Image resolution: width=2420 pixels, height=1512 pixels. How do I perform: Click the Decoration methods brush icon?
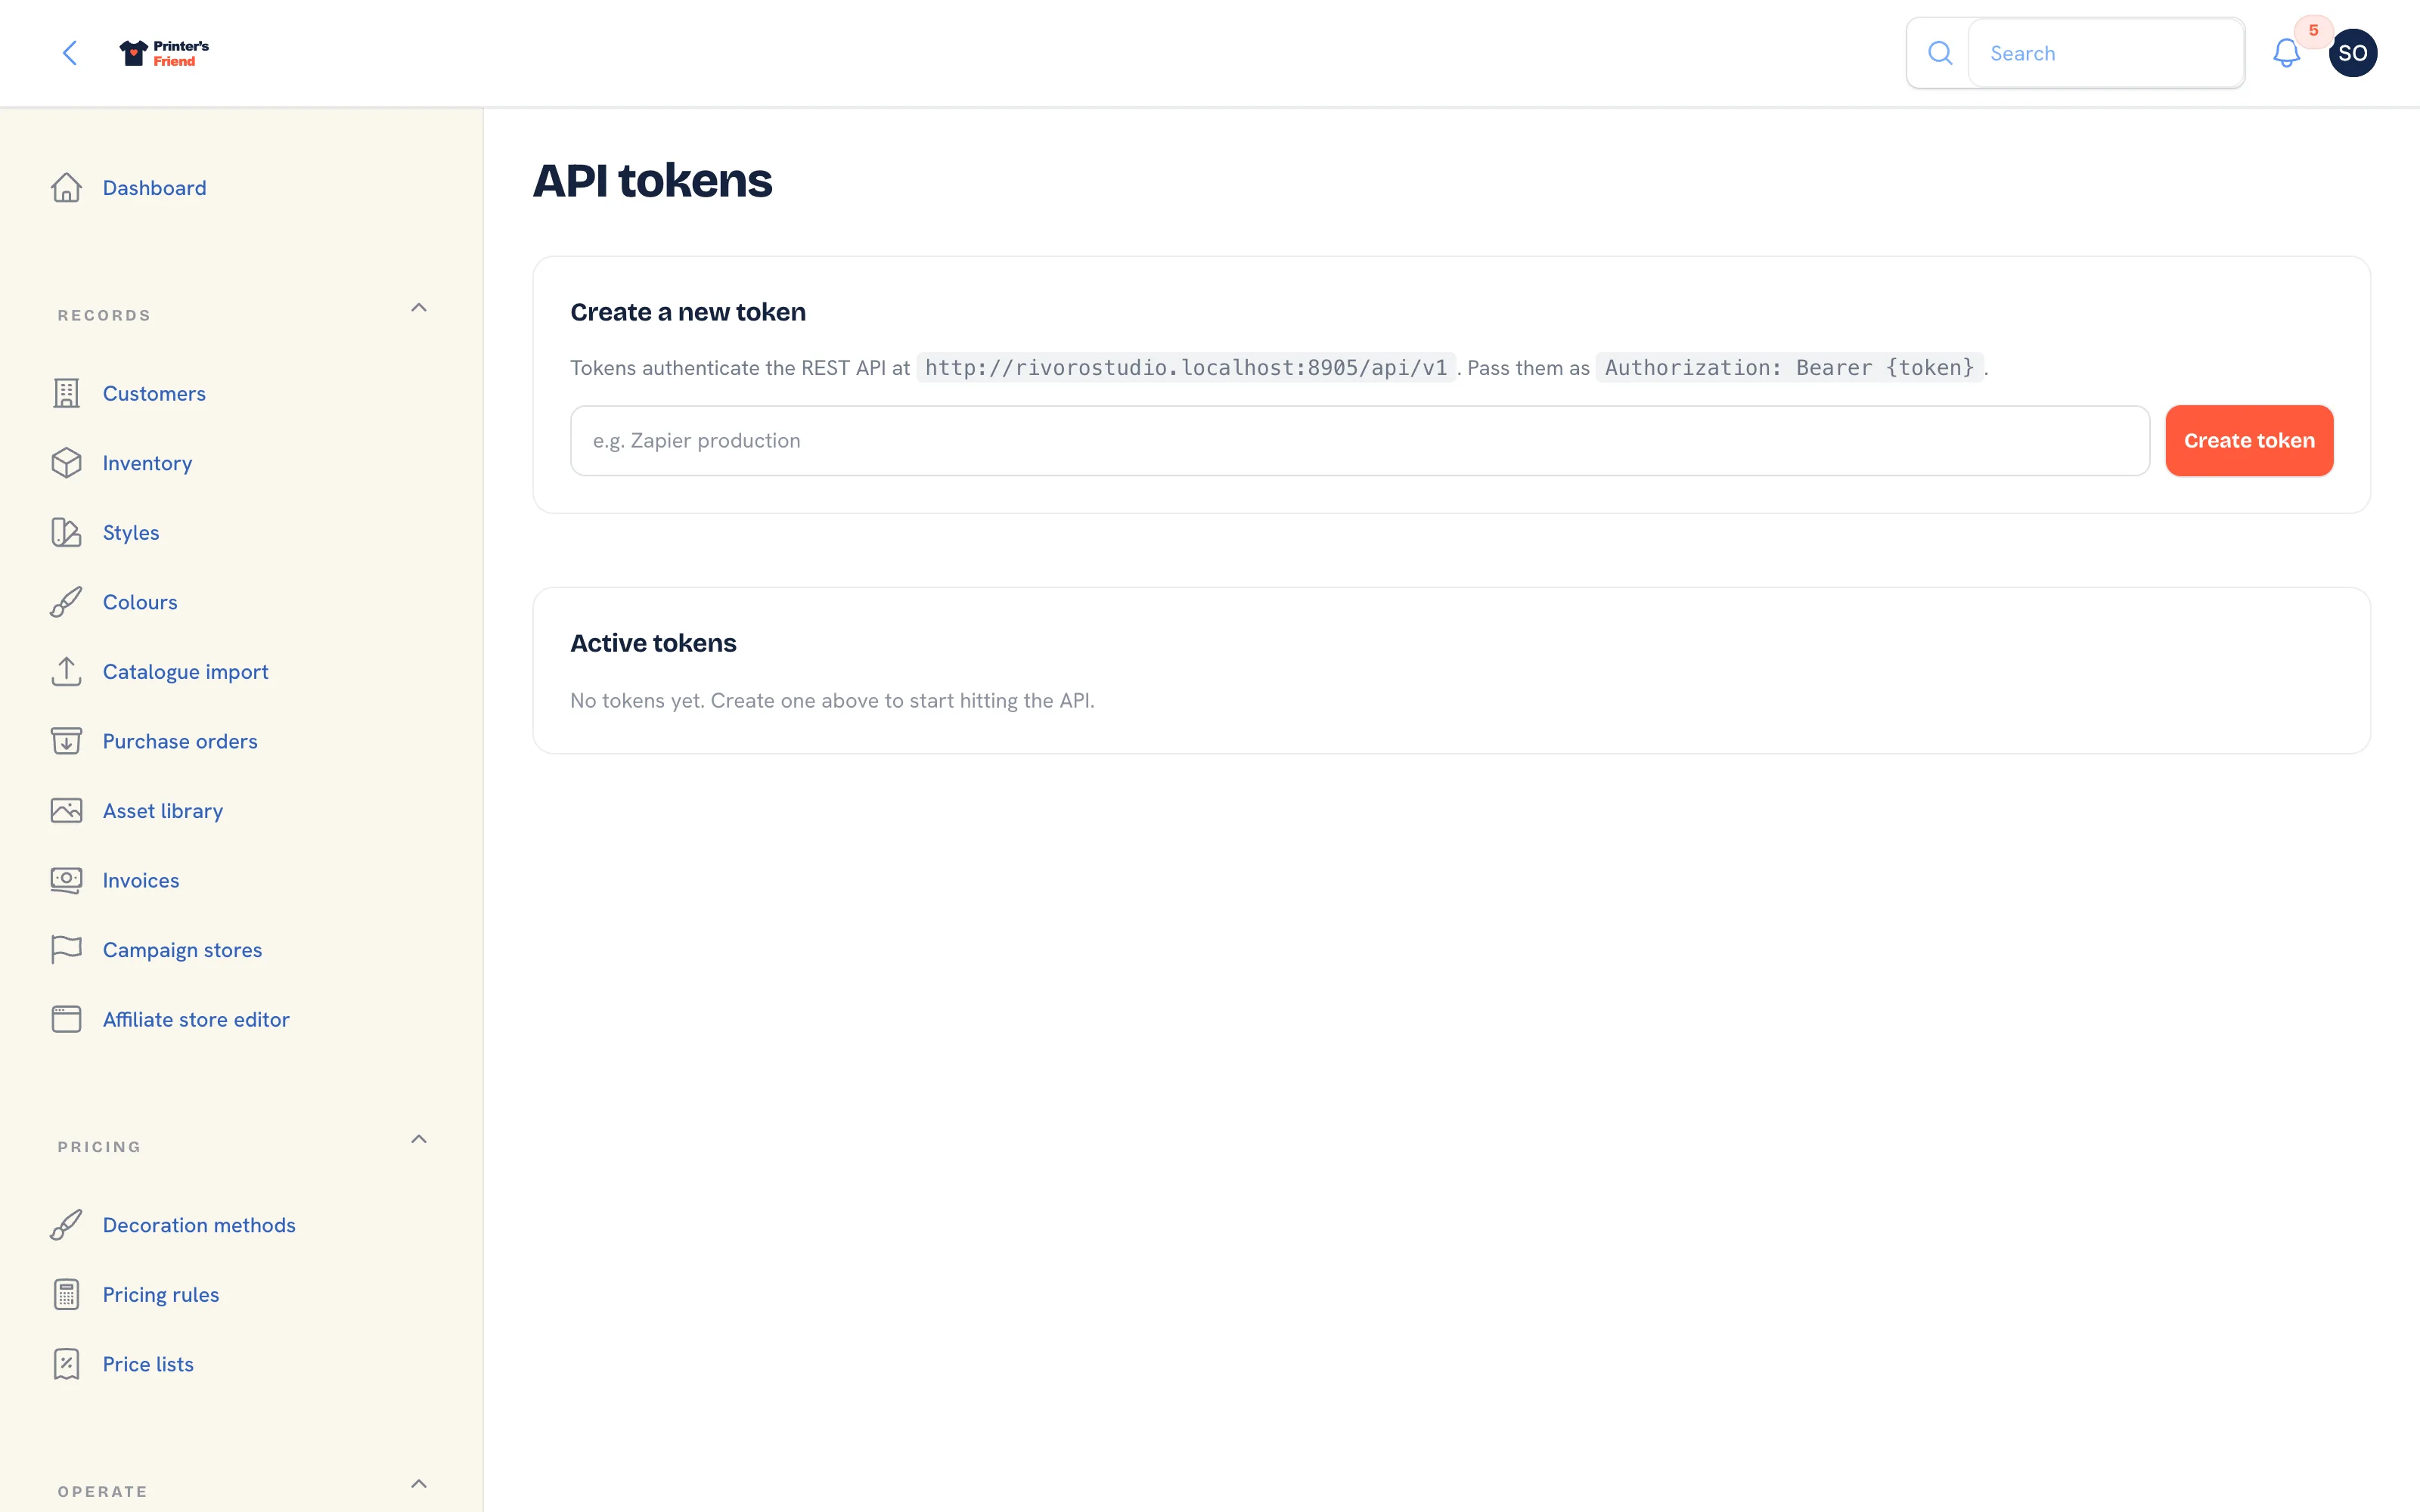[x=66, y=1225]
